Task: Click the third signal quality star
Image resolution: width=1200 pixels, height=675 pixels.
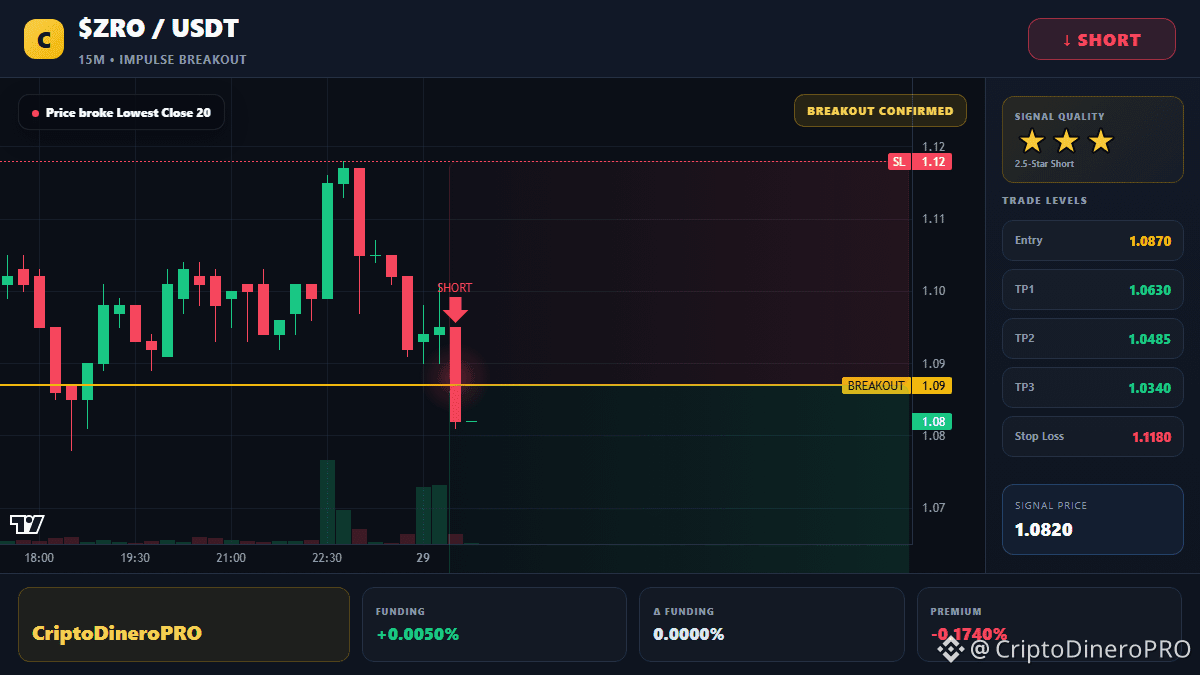Action: [x=1100, y=141]
